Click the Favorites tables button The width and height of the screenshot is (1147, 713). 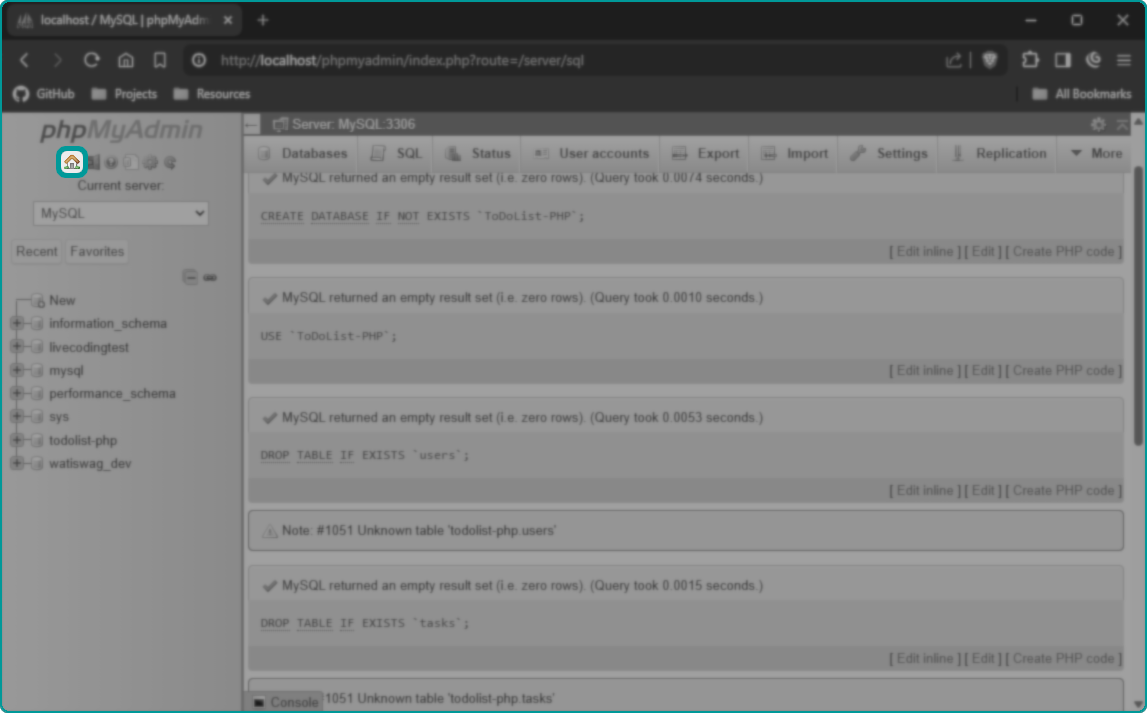pyautogui.click(x=97, y=252)
